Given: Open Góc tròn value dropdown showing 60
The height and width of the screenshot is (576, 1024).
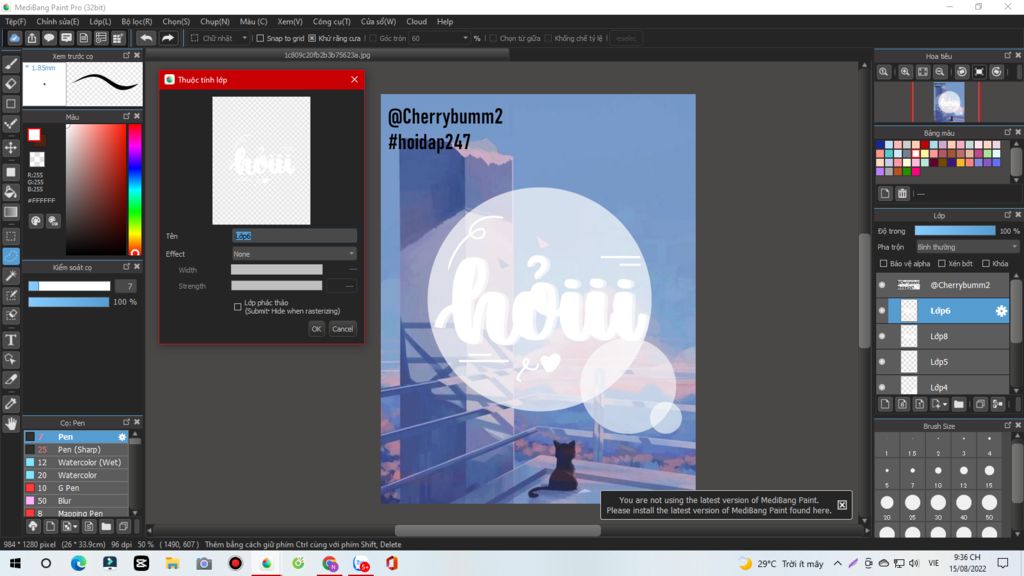Looking at the screenshot, I should pyautogui.click(x=440, y=38).
